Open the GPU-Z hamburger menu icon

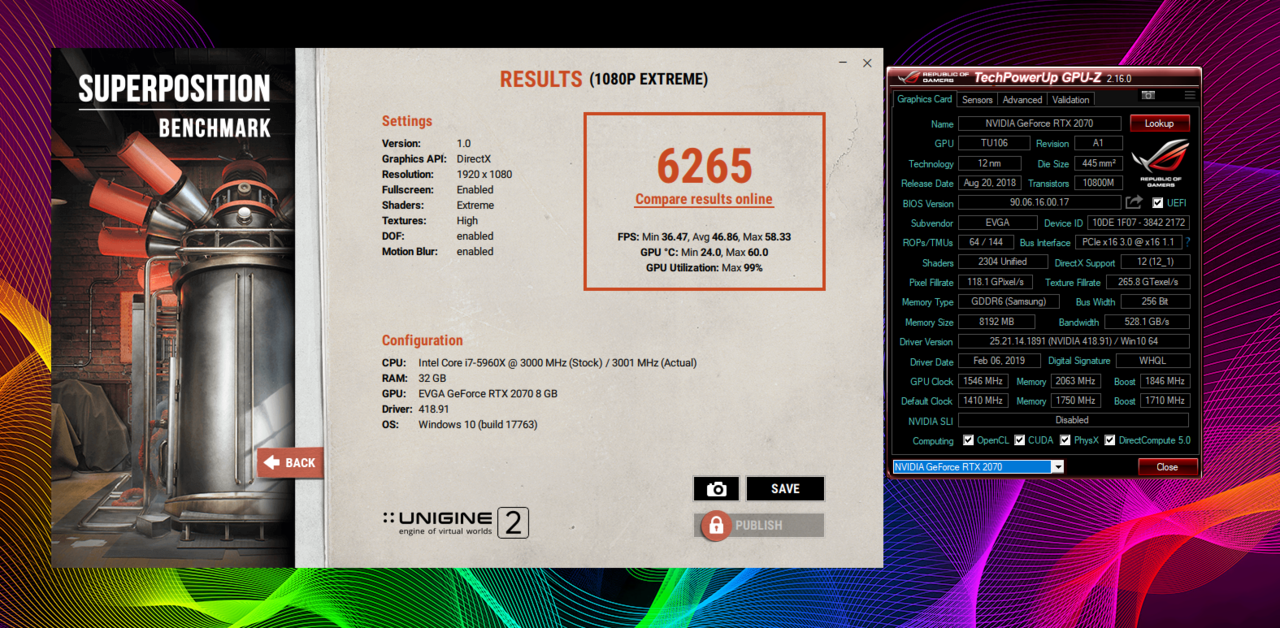[1189, 96]
